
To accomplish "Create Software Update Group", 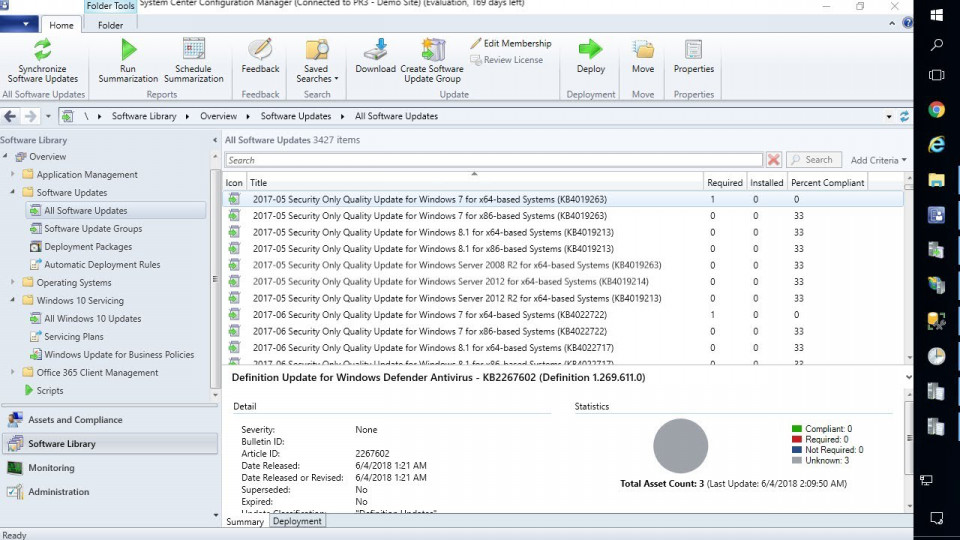I will click(x=432, y=61).
